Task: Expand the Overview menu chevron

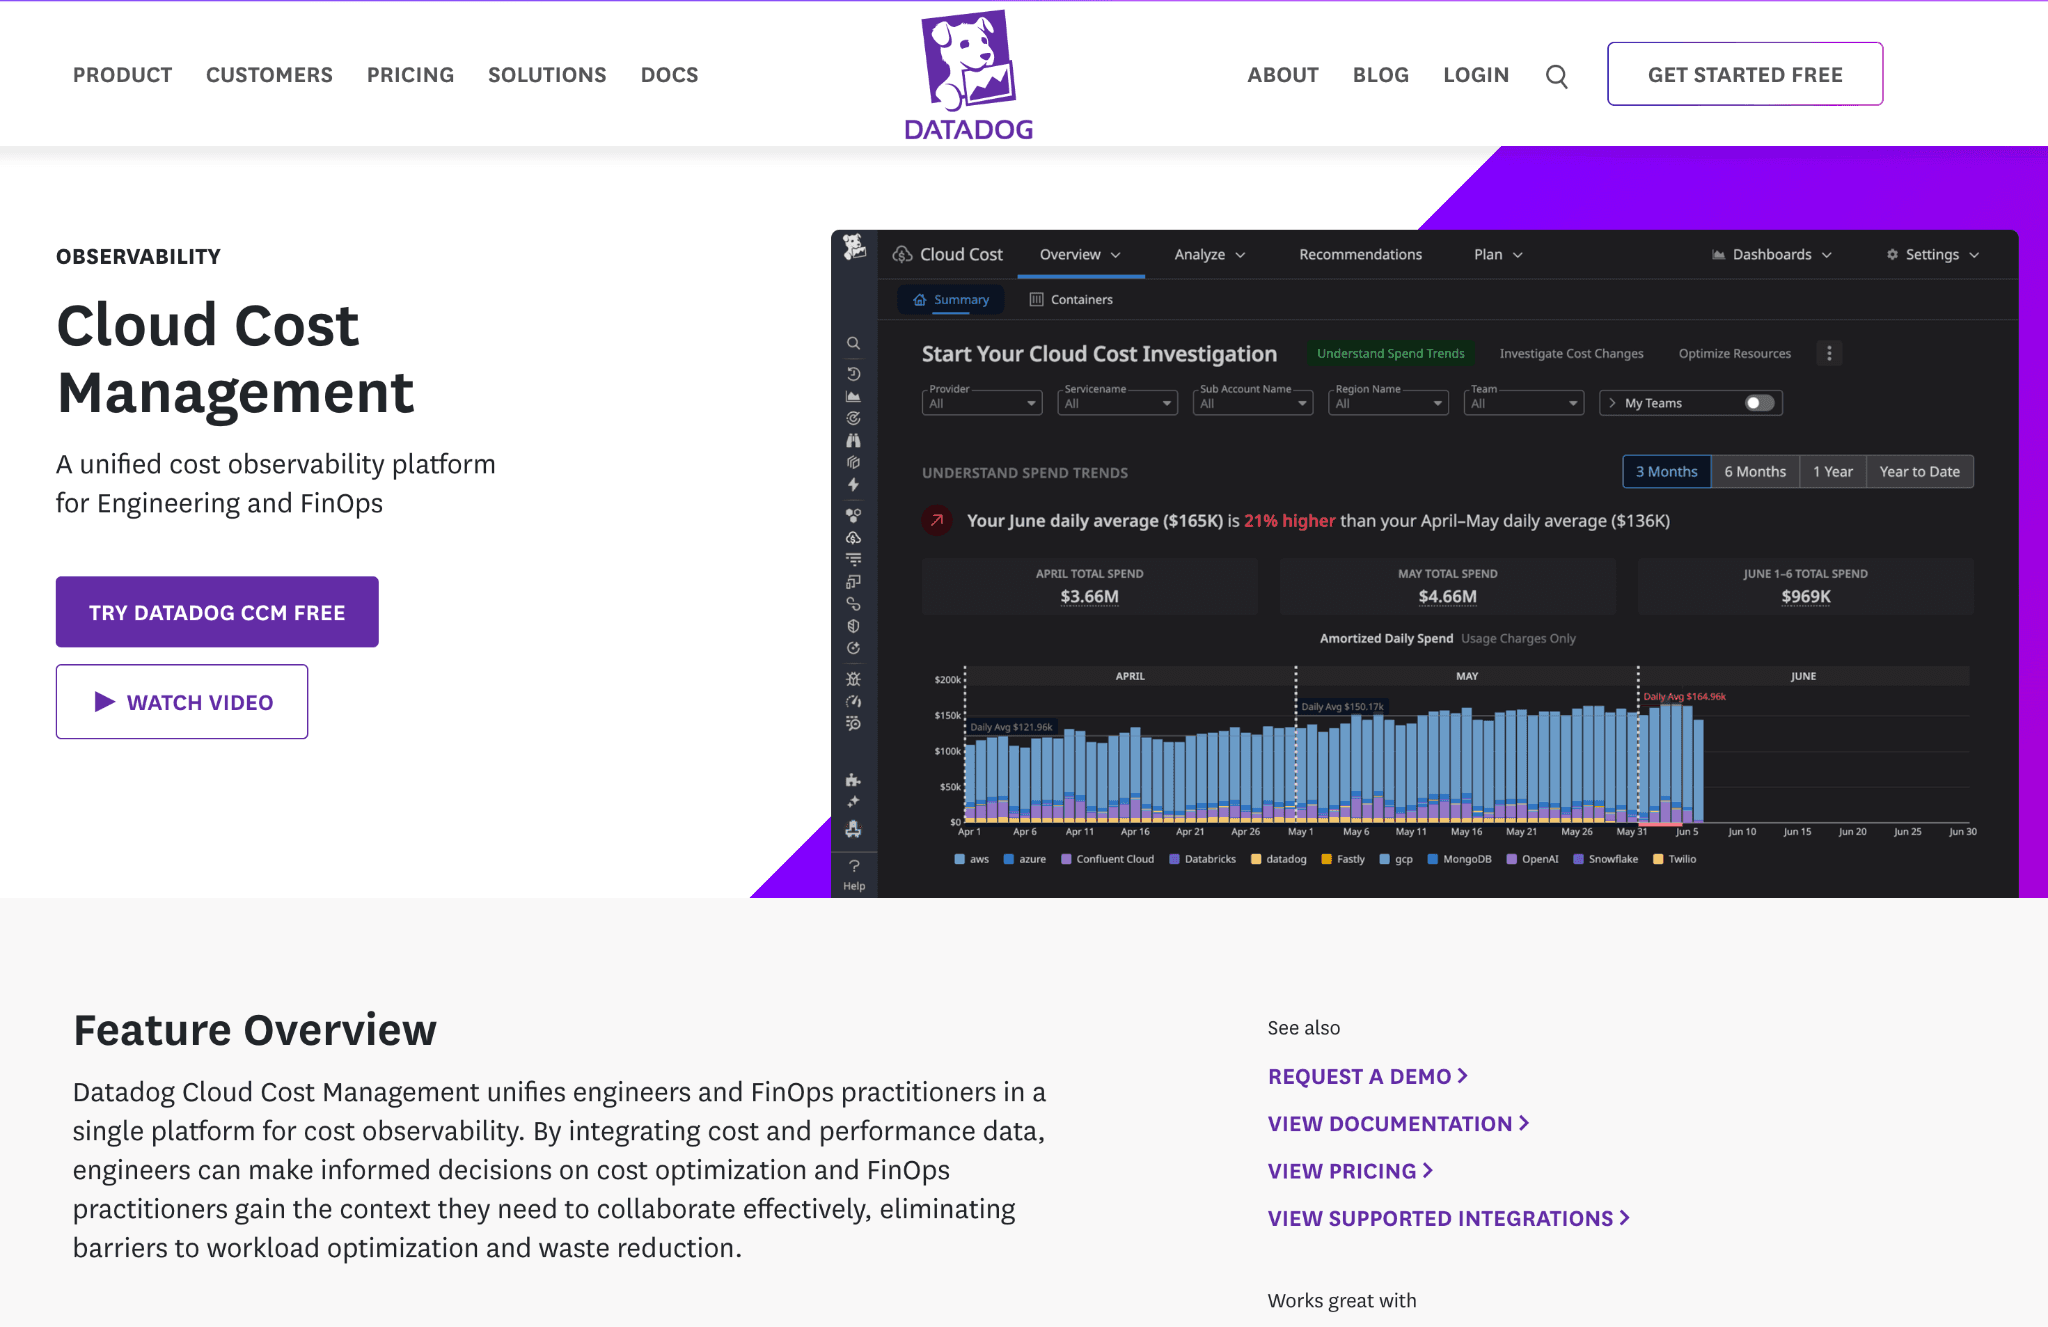Action: pyautogui.click(x=1116, y=255)
